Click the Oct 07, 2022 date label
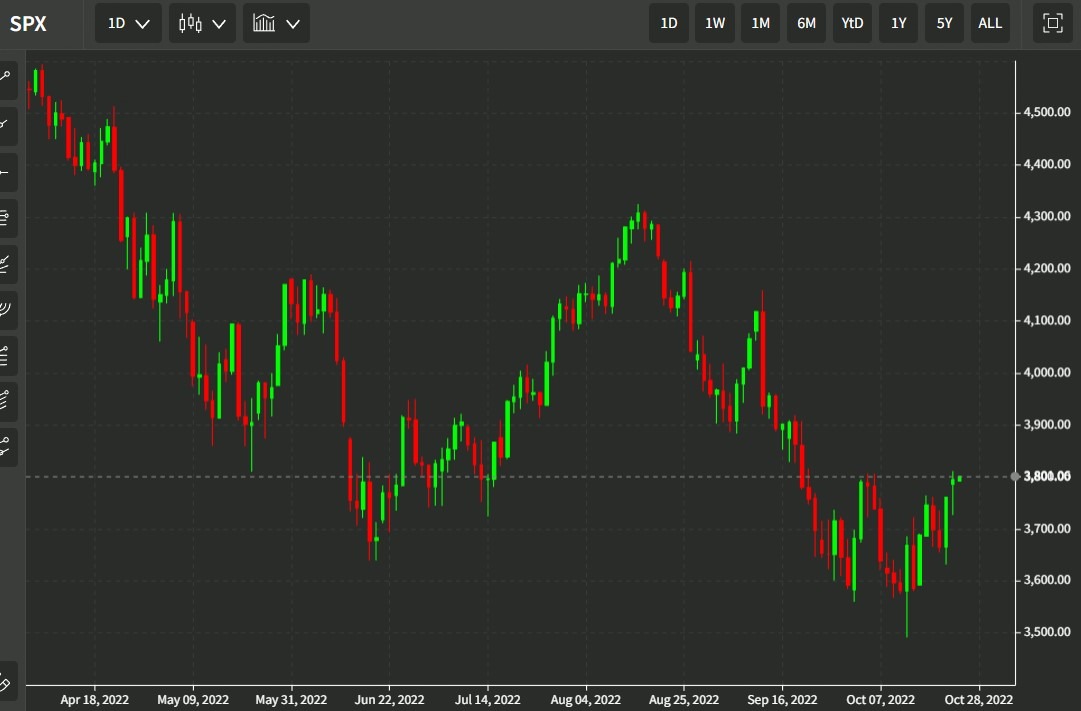This screenshot has width=1081, height=711. (x=880, y=699)
